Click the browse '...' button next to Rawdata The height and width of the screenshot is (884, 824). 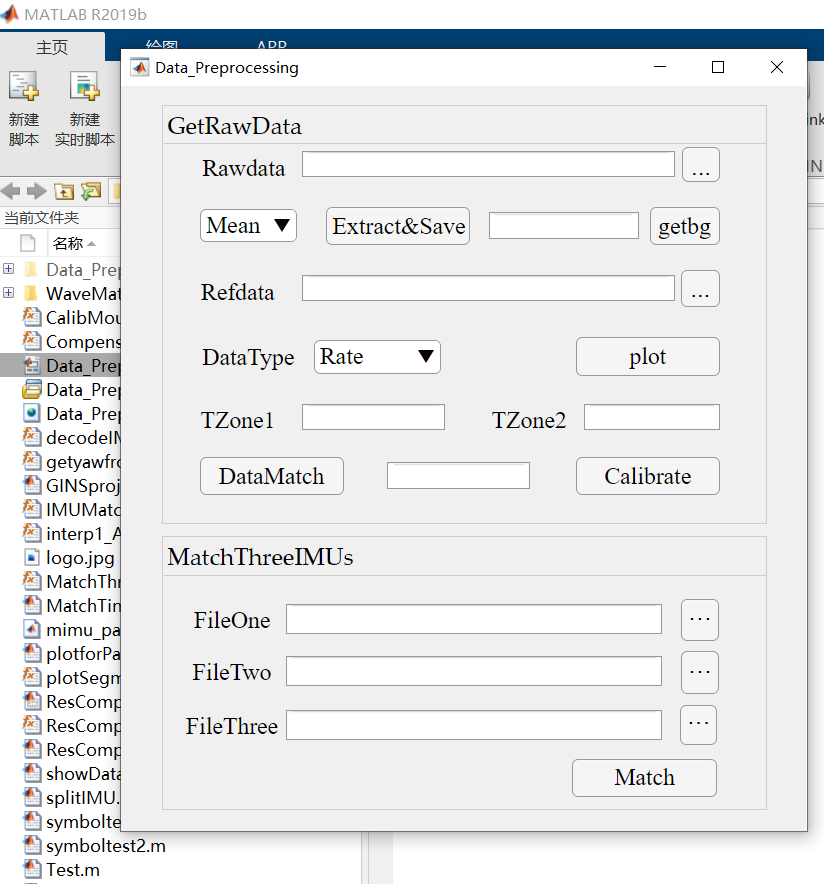(x=701, y=165)
